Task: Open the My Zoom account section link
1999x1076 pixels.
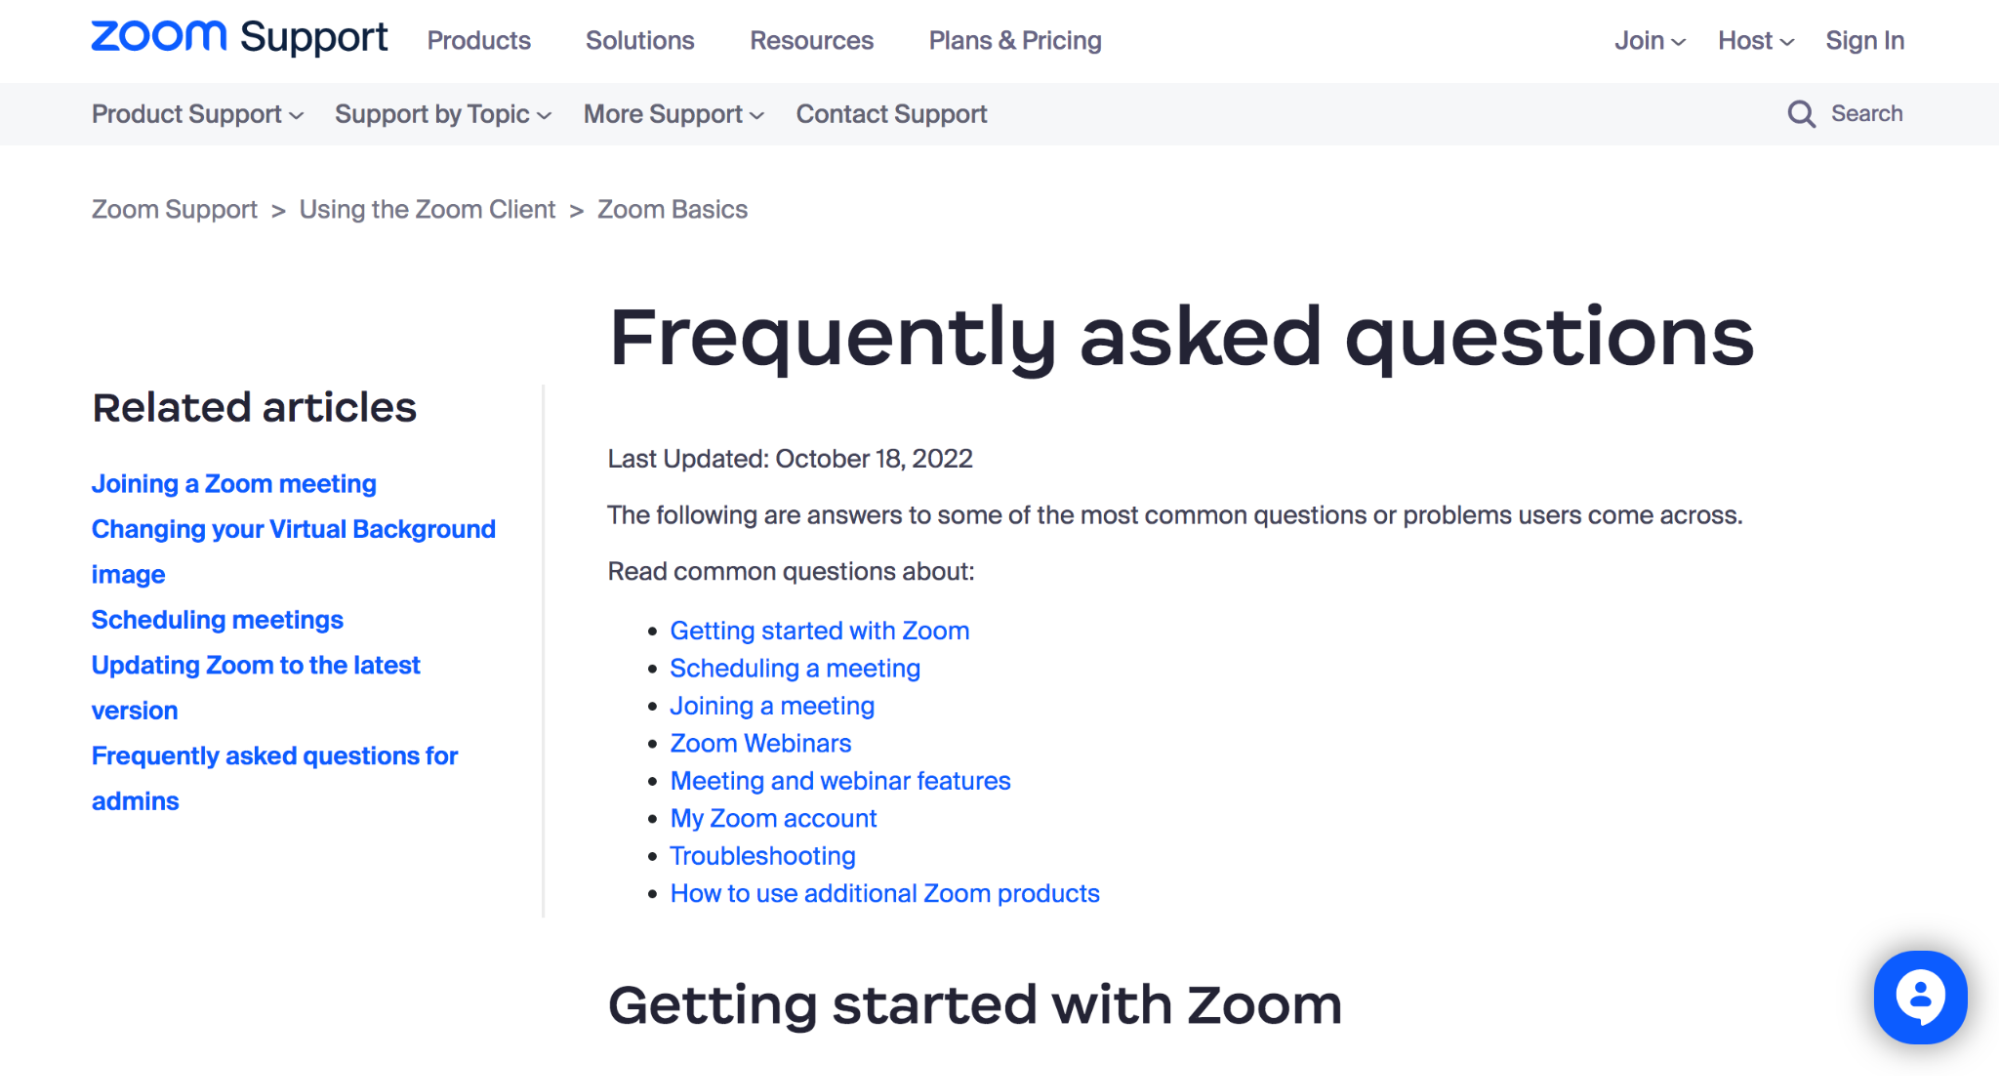Action: (772, 818)
